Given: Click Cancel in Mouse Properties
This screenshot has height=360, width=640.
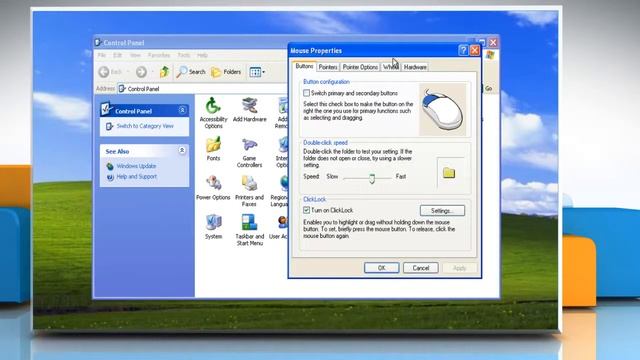Looking at the screenshot, I should click(x=420, y=268).
